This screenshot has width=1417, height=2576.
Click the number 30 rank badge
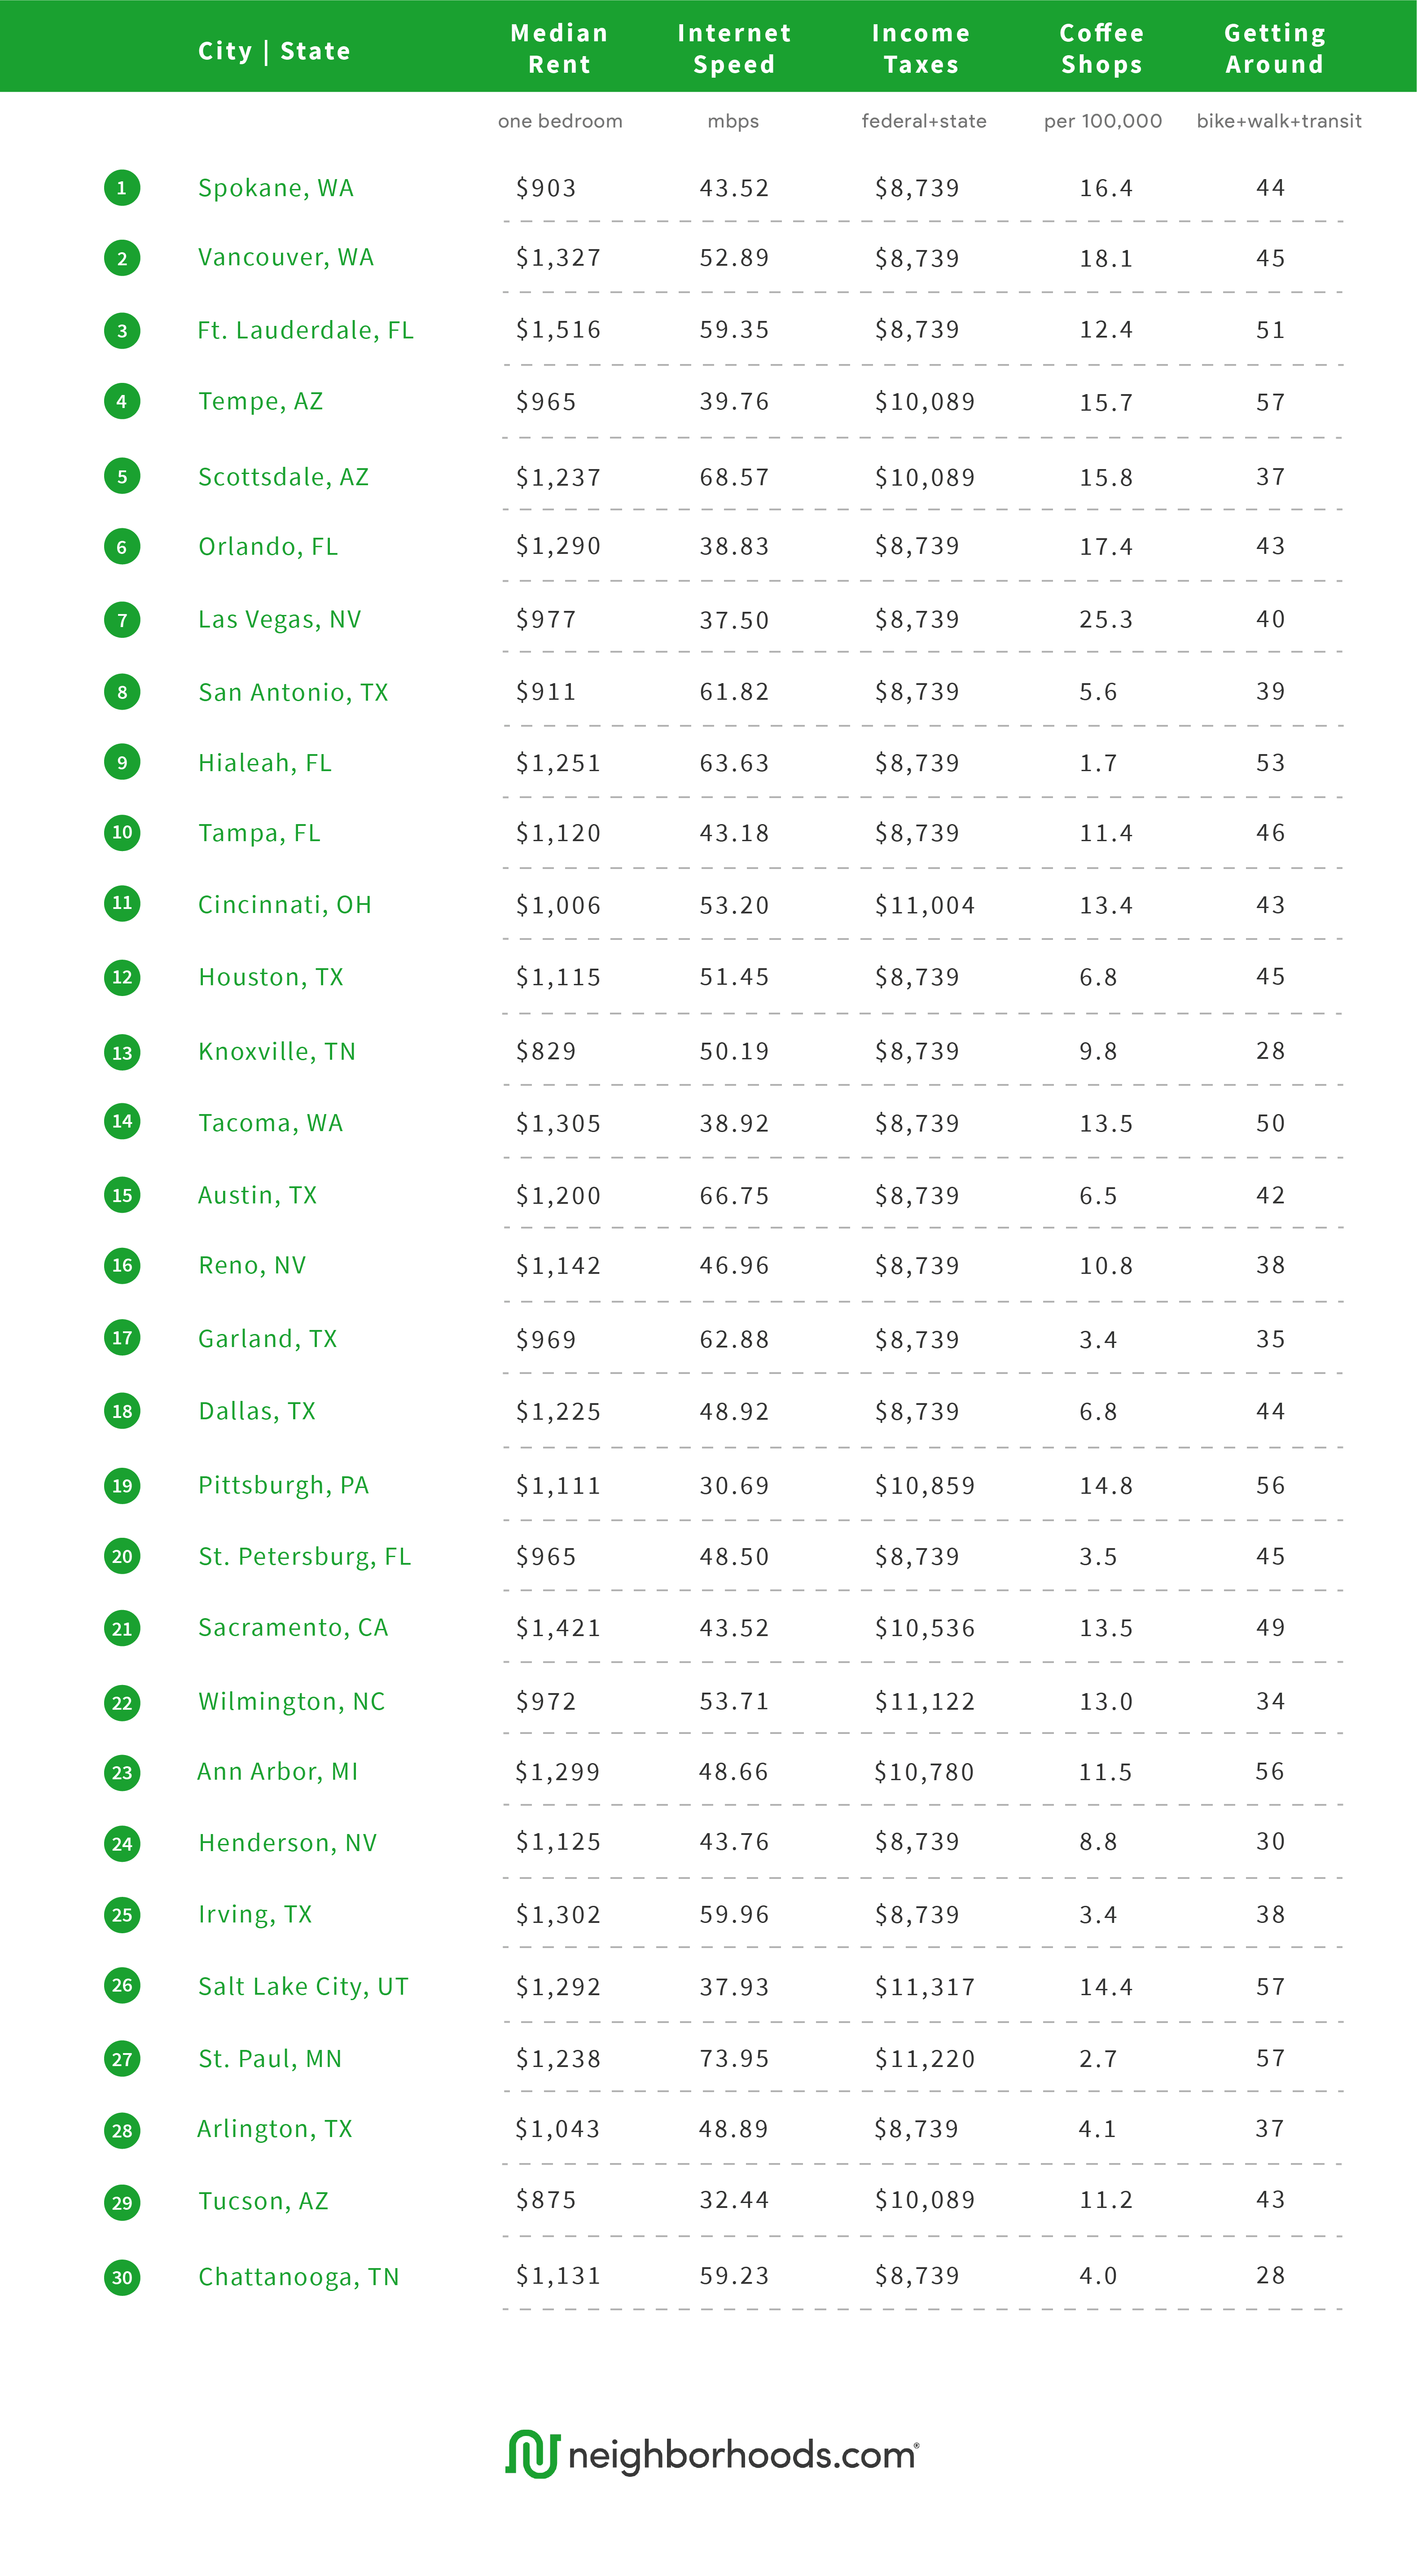[x=122, y=2277]
